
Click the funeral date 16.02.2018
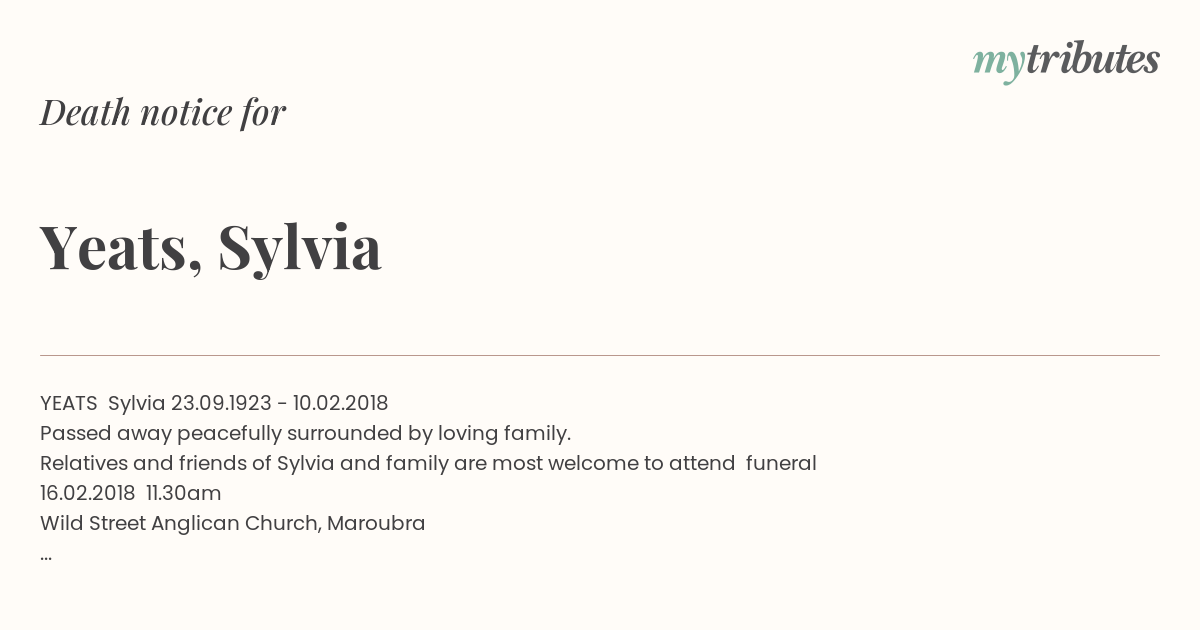click(87, 493)
